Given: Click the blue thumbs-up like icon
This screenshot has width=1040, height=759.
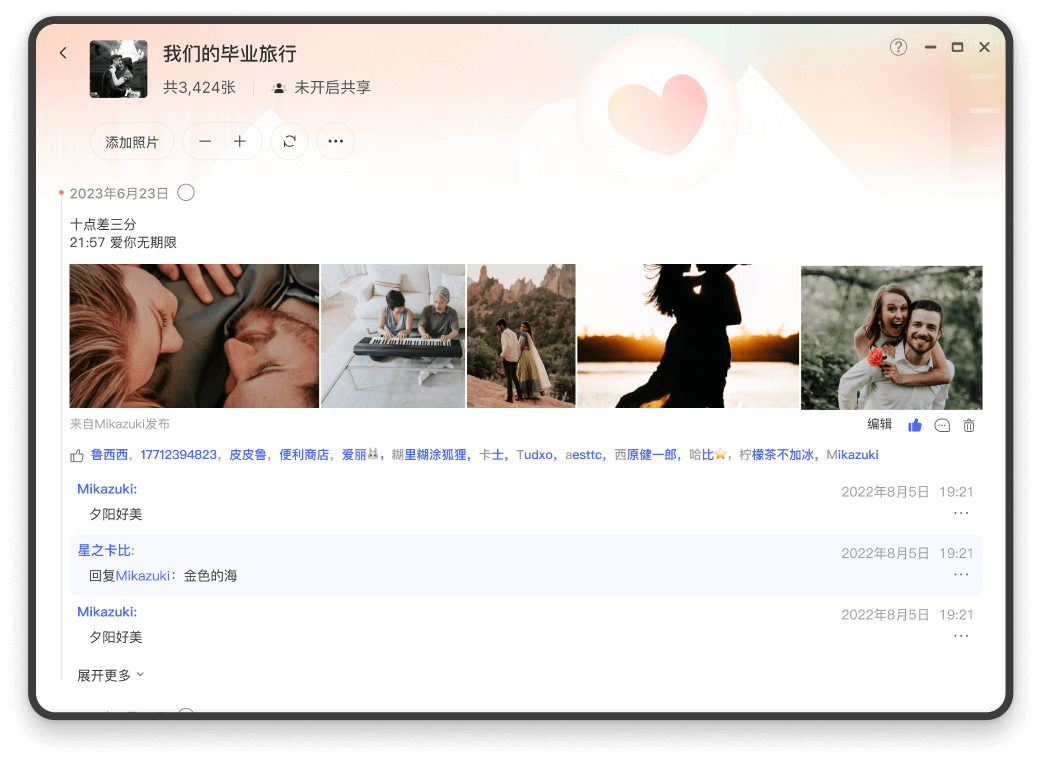Looking at the screenshot, I should [914, 426].
